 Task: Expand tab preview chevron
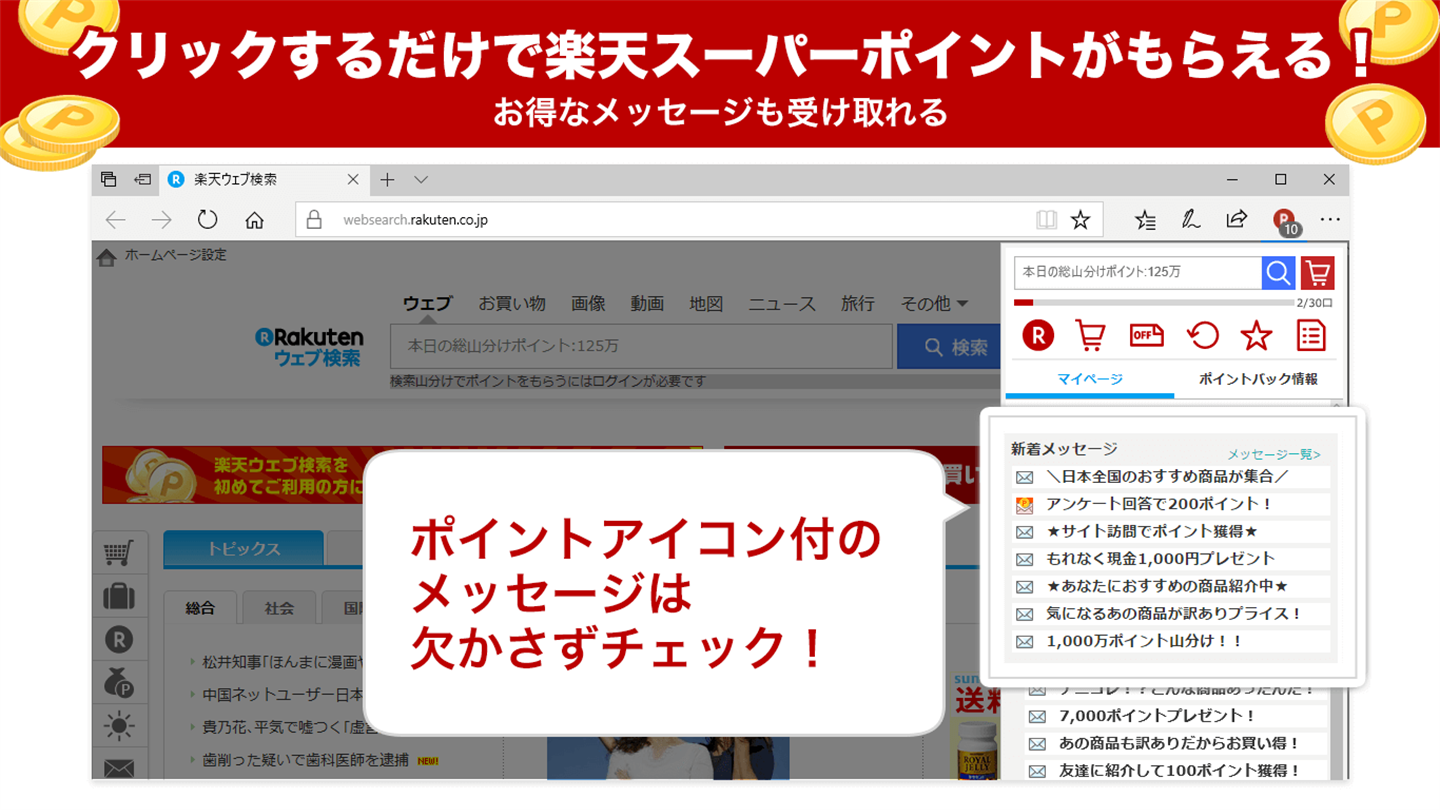click(x=421, y=180)
